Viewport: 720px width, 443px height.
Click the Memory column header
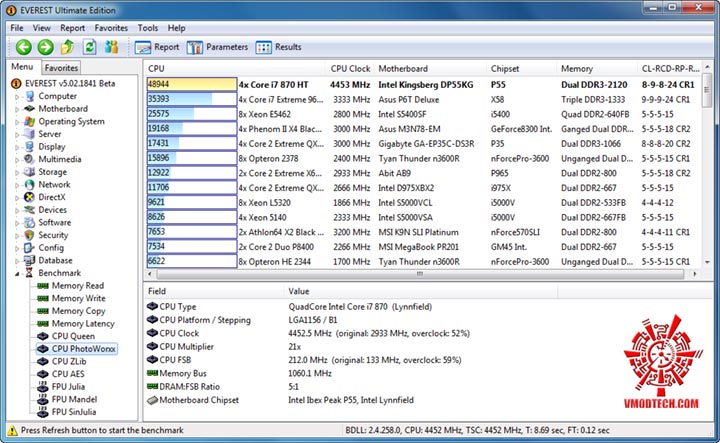coord(597,68)
